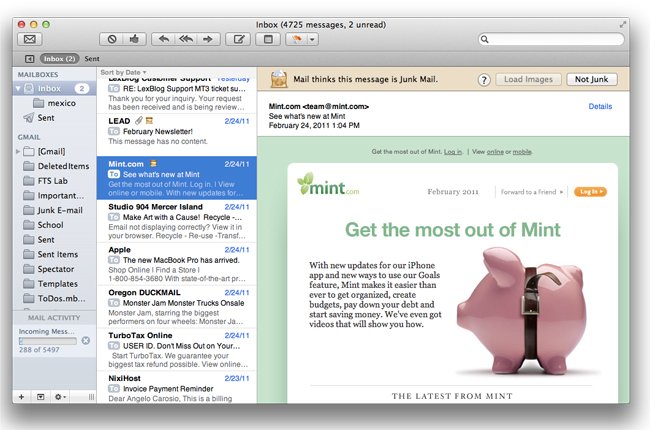Click attachment paperclip on LEAD message
The height and width of the screenshot is (430, 650).
click(x=138, y=121)
